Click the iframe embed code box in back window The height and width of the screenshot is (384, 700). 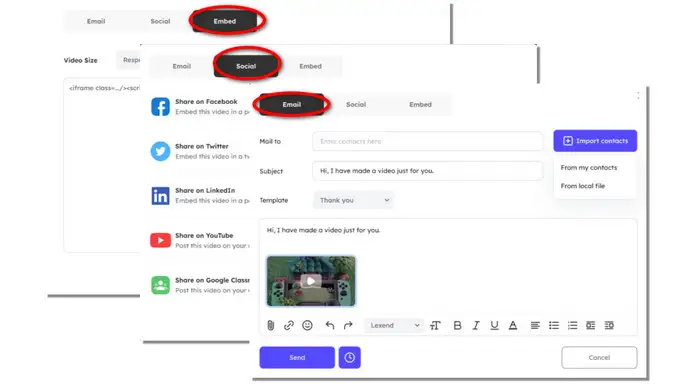coord(103,165)
